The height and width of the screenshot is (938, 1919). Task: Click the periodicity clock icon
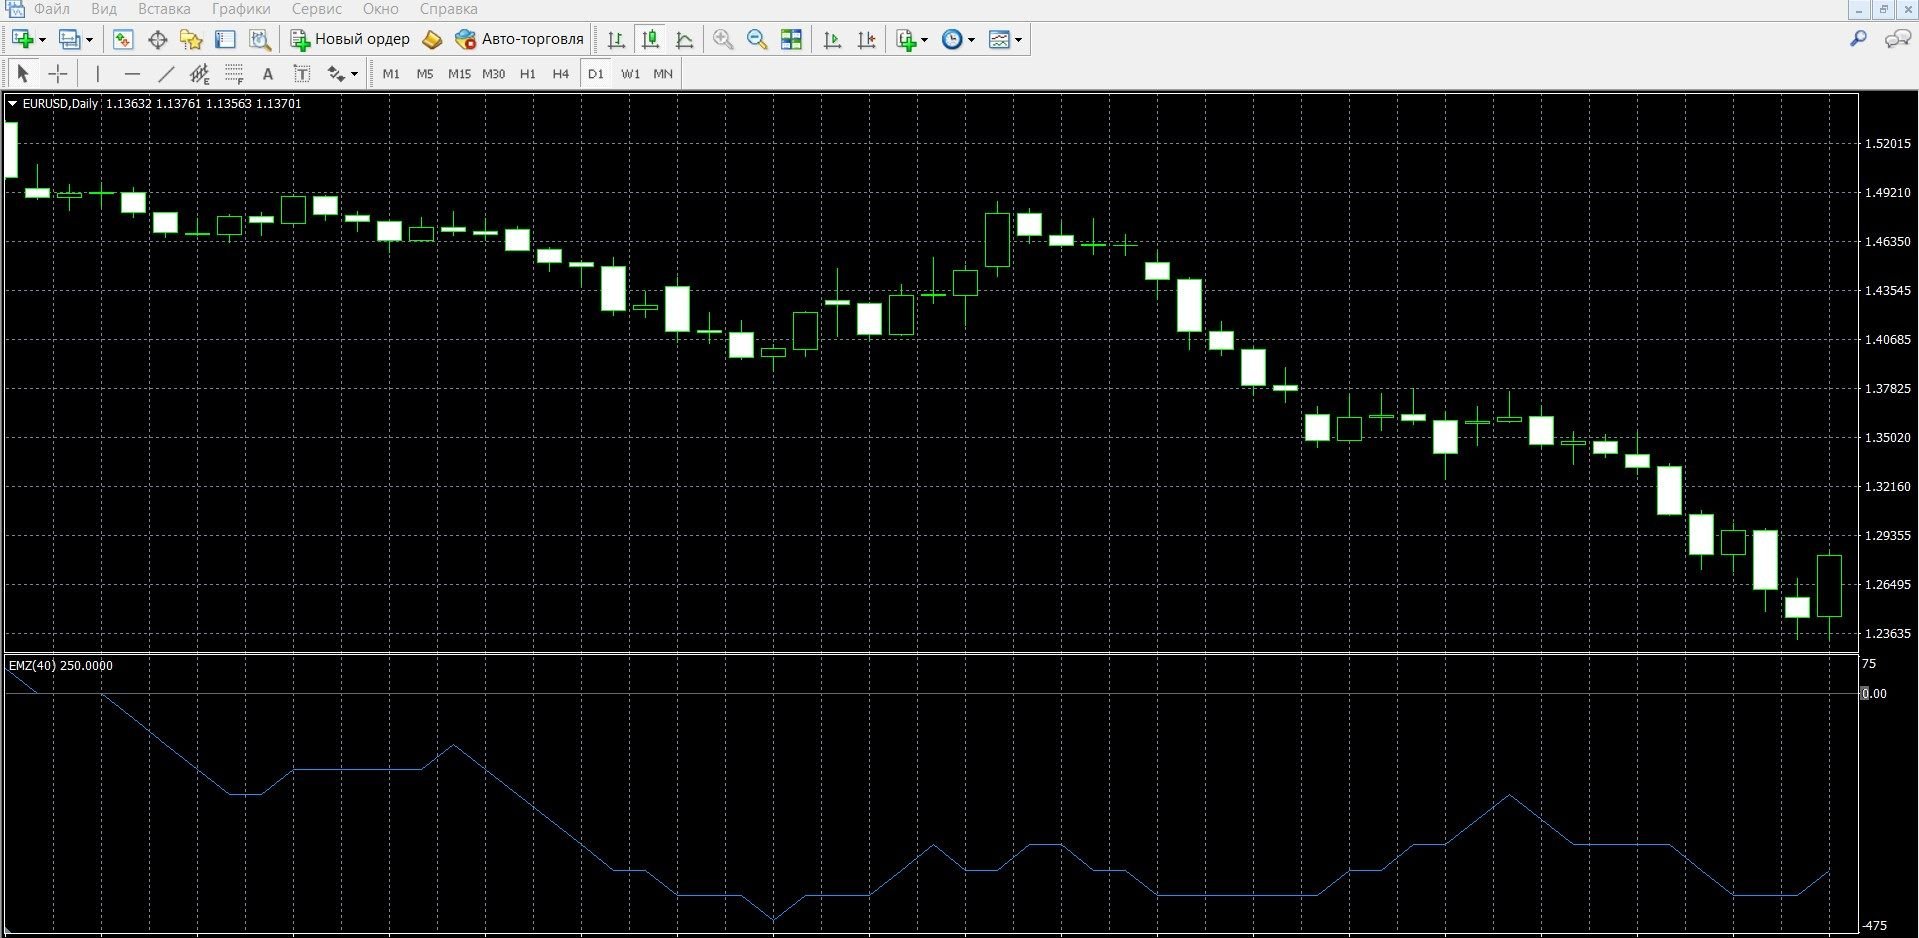point(953,39)
